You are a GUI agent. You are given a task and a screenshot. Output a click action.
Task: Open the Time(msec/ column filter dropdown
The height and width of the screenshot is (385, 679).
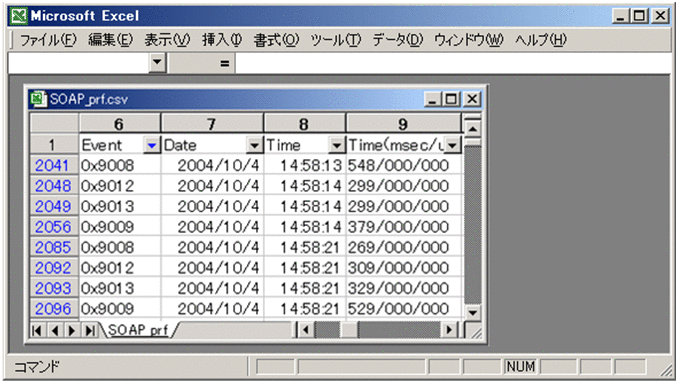pyautogui.click(x=453, y=146)
